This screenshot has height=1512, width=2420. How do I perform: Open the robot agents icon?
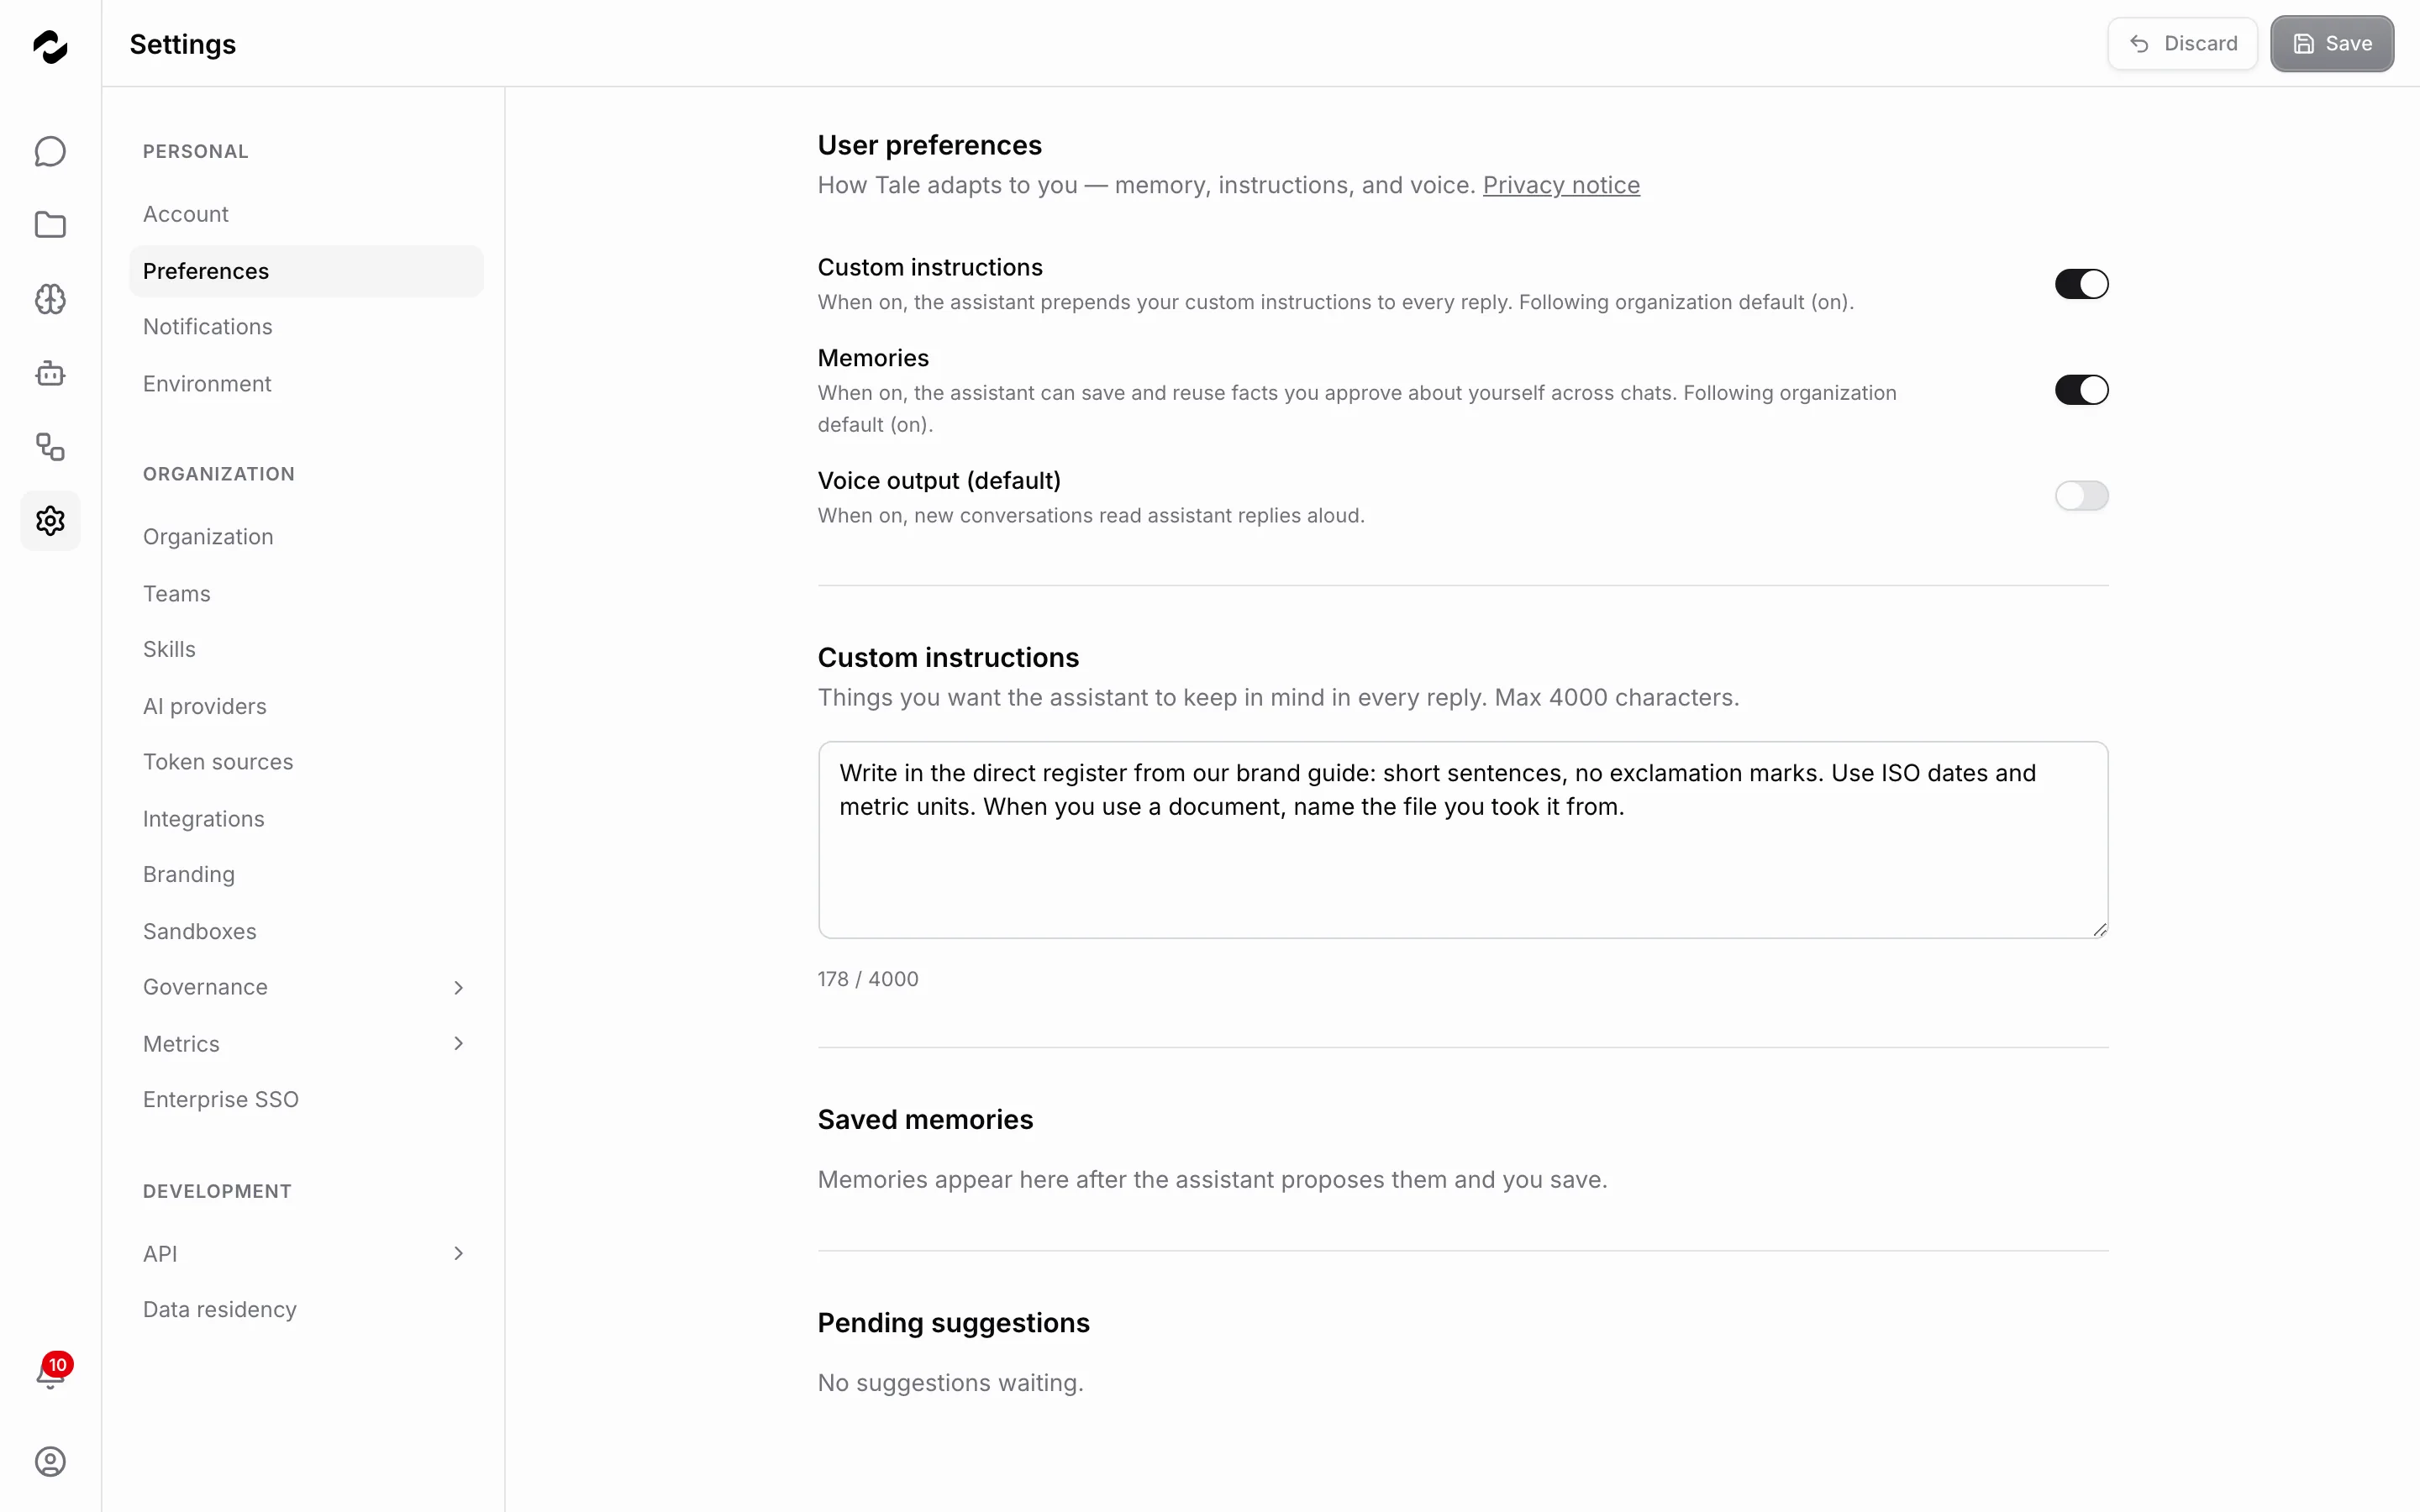(x=50, y=373)
